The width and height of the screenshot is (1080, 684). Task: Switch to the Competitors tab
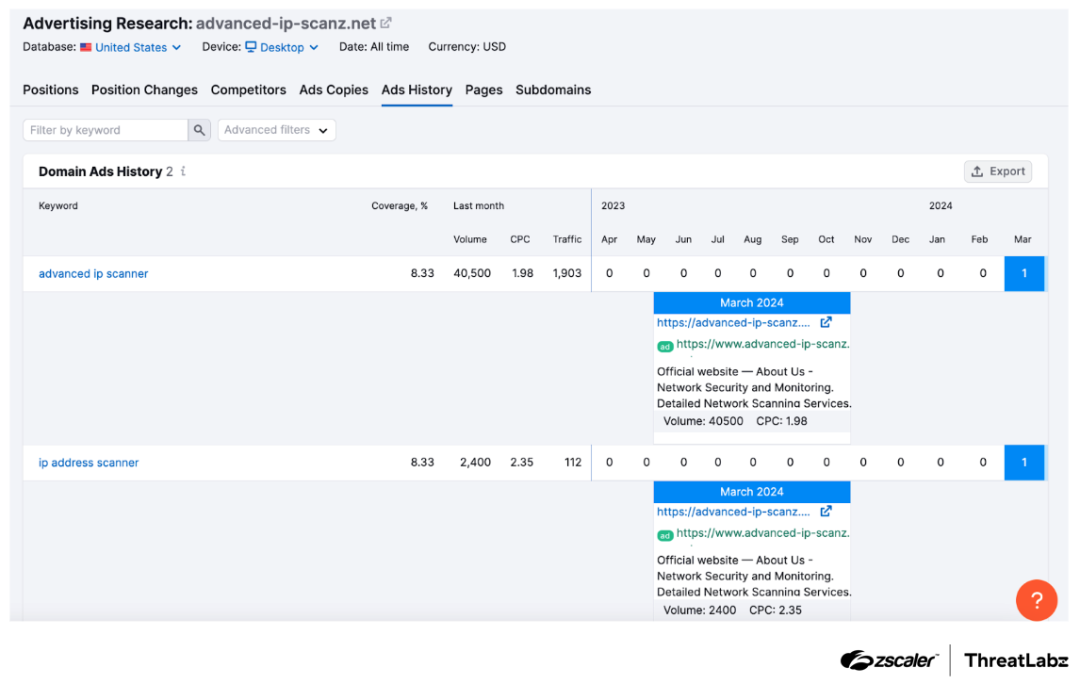click(248, 90)
